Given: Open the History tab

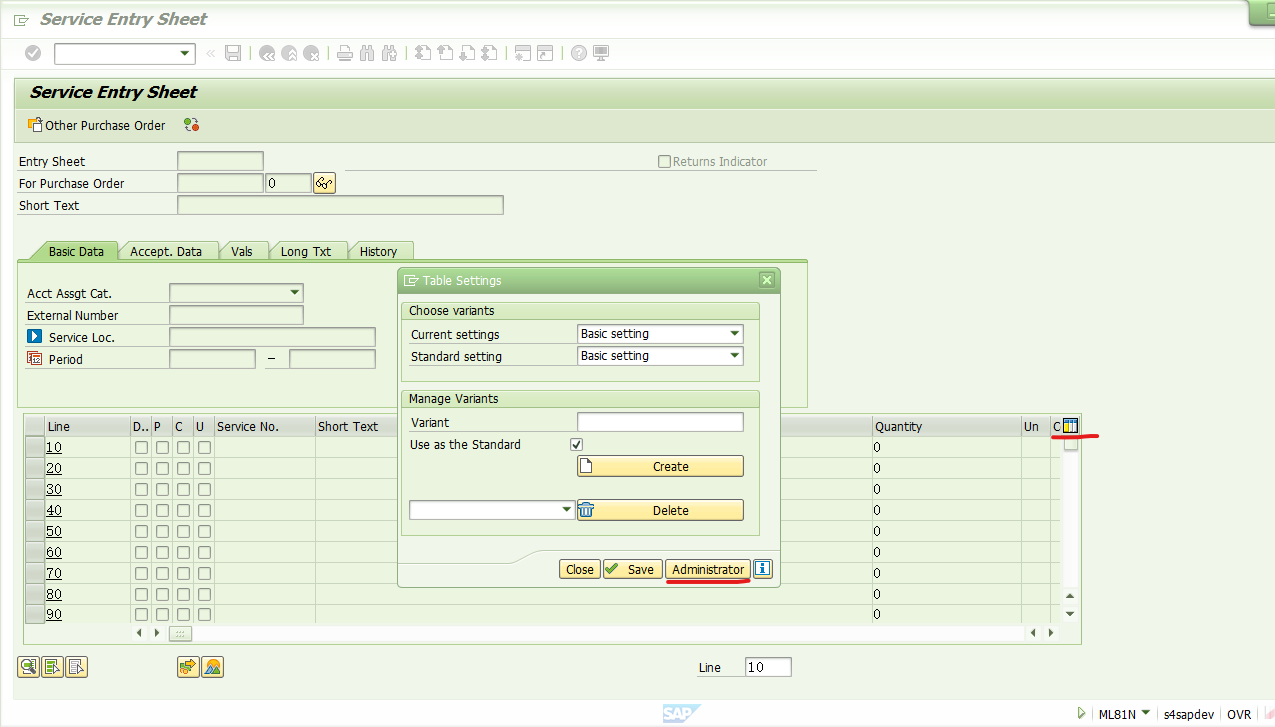Looking at the screenshot, I should pos(380,250).
